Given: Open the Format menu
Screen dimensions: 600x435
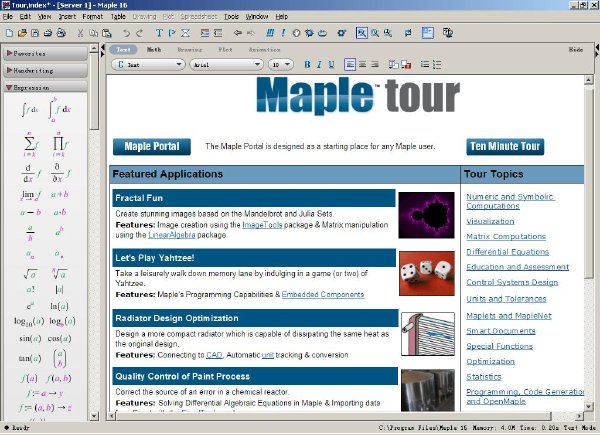Looking at the screenshot, I should tap(93, 16).
